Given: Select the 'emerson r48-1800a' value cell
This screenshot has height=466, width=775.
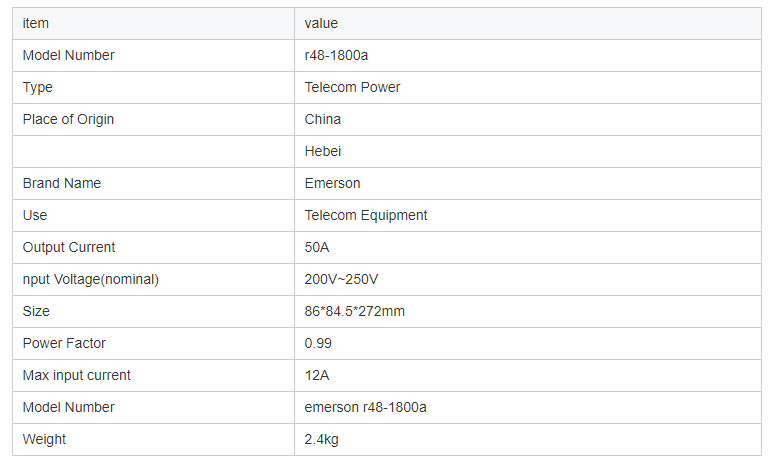Looking at the screenshot, I should pyautogui.click(x=528, y=407).
